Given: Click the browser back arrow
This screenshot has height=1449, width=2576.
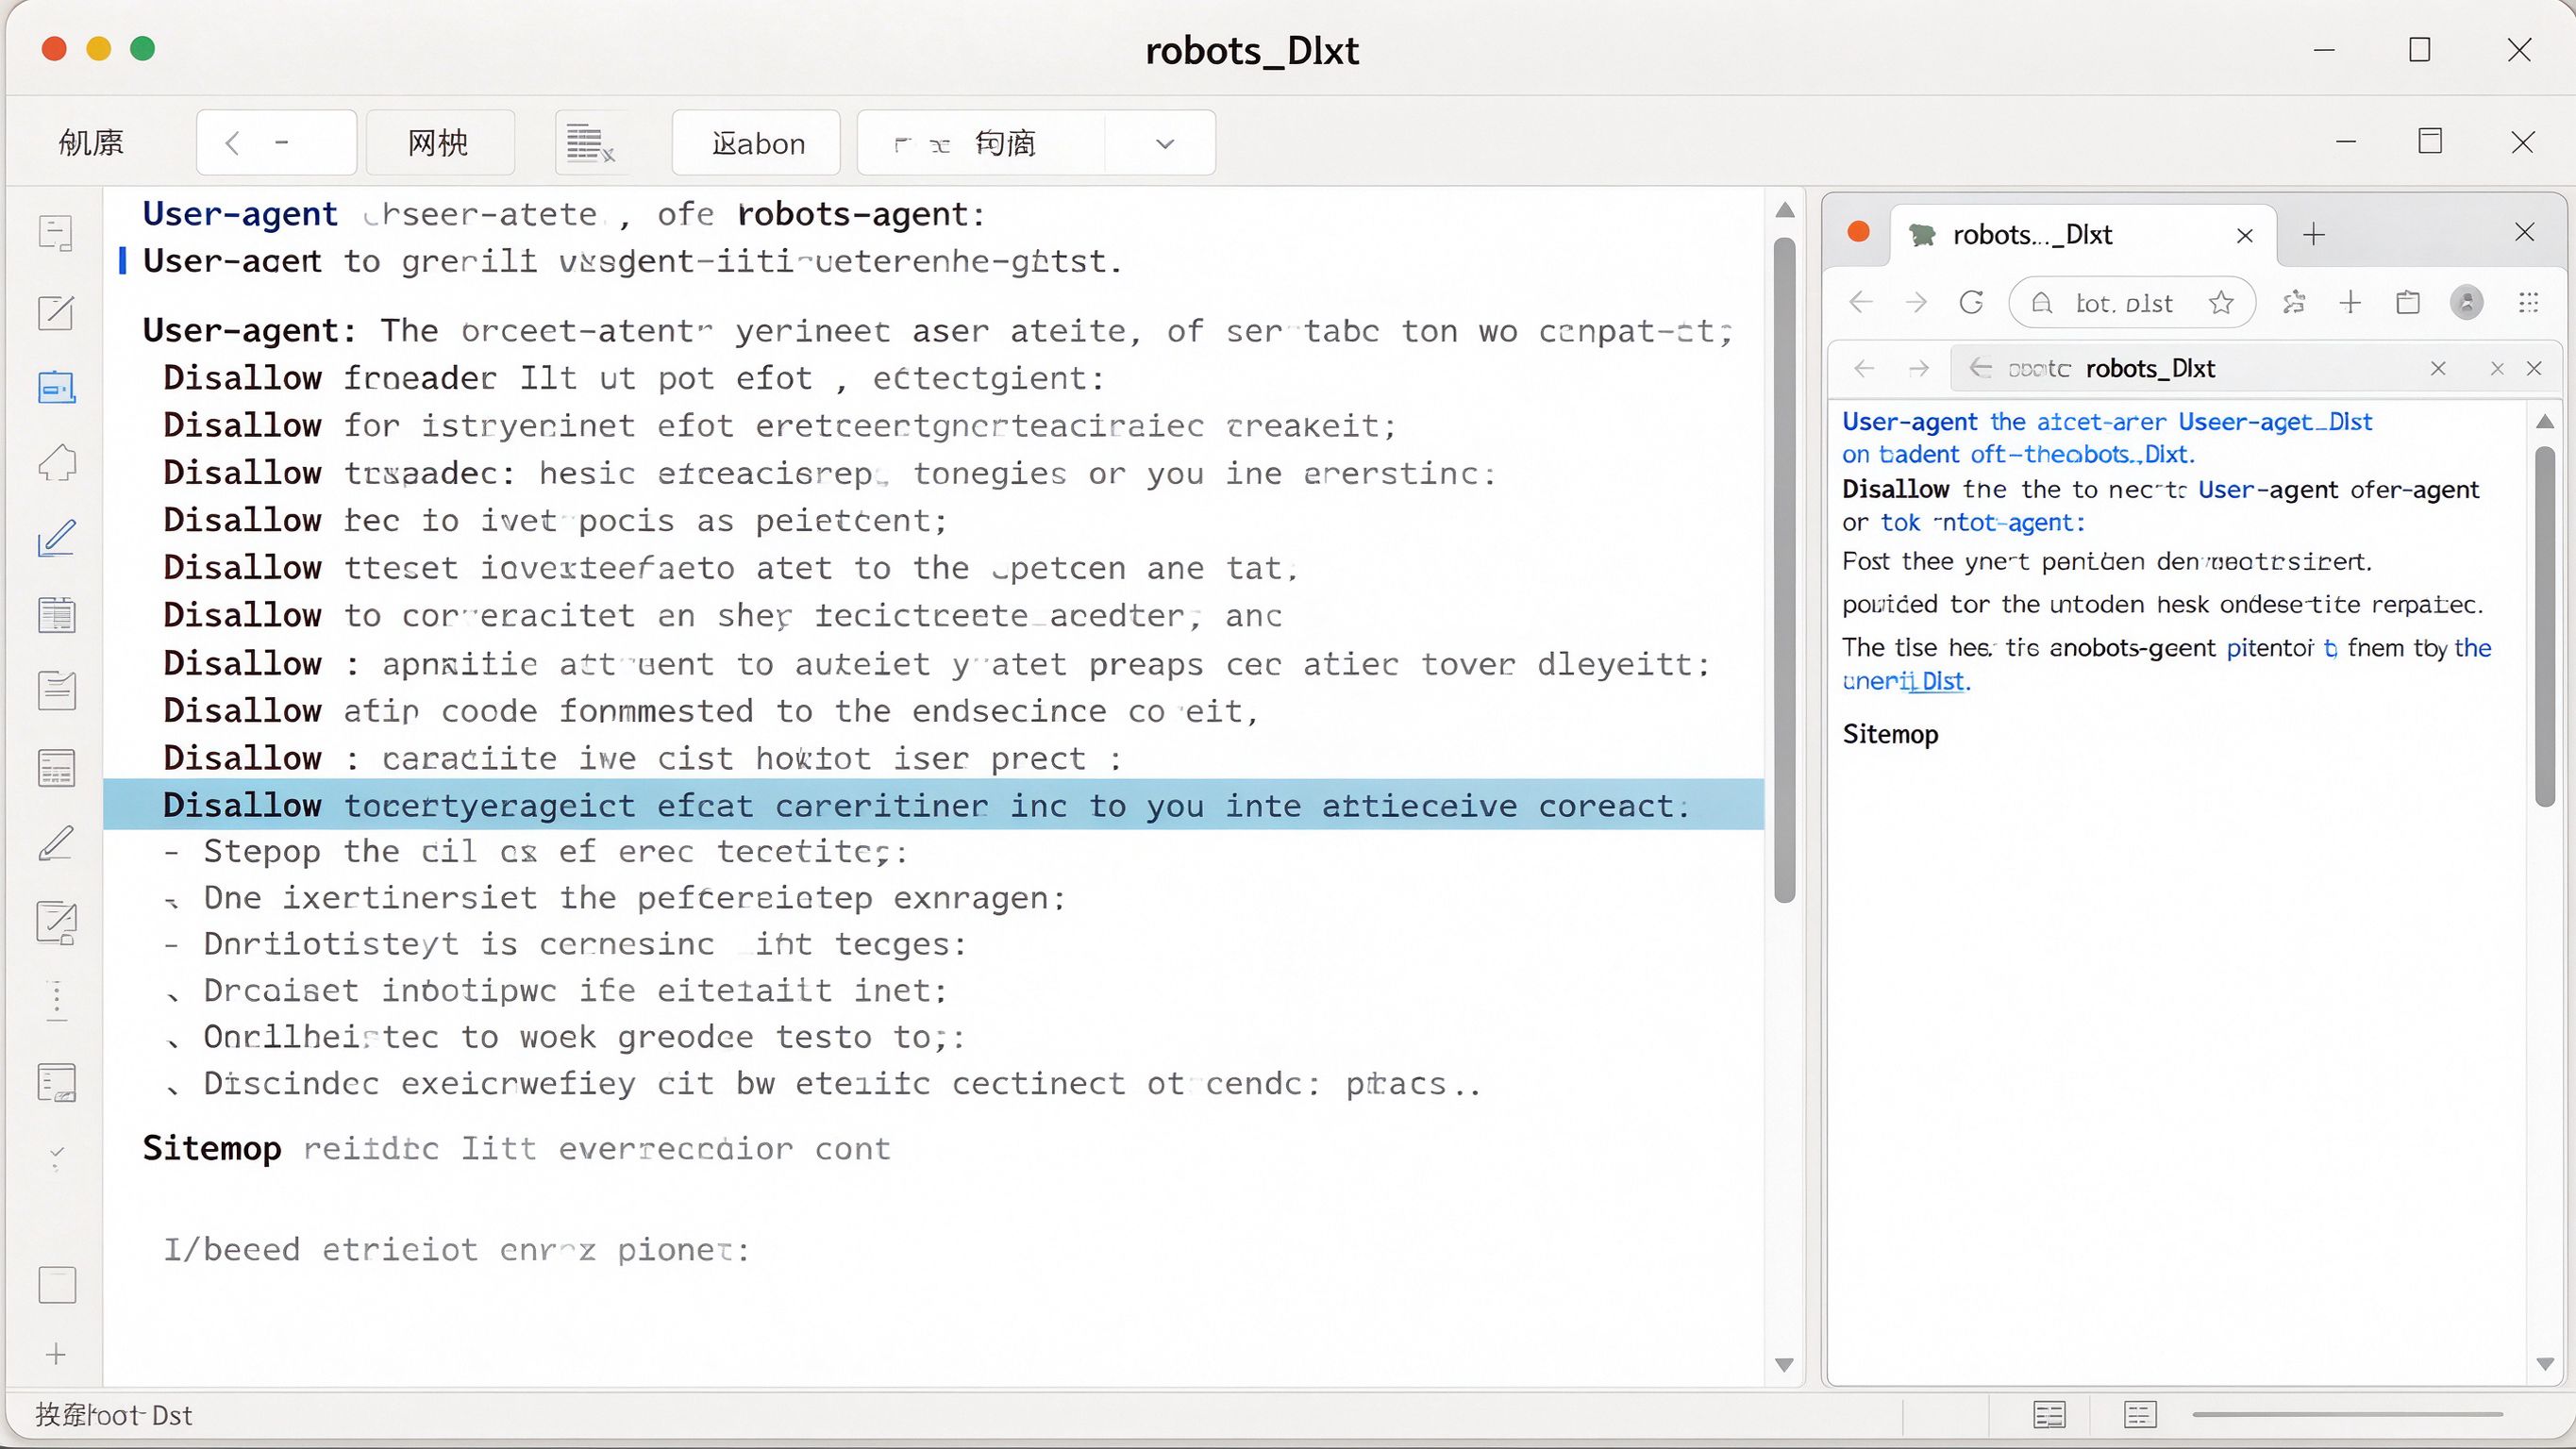Looking at the screenshot, I should (x=1861, y=303).
